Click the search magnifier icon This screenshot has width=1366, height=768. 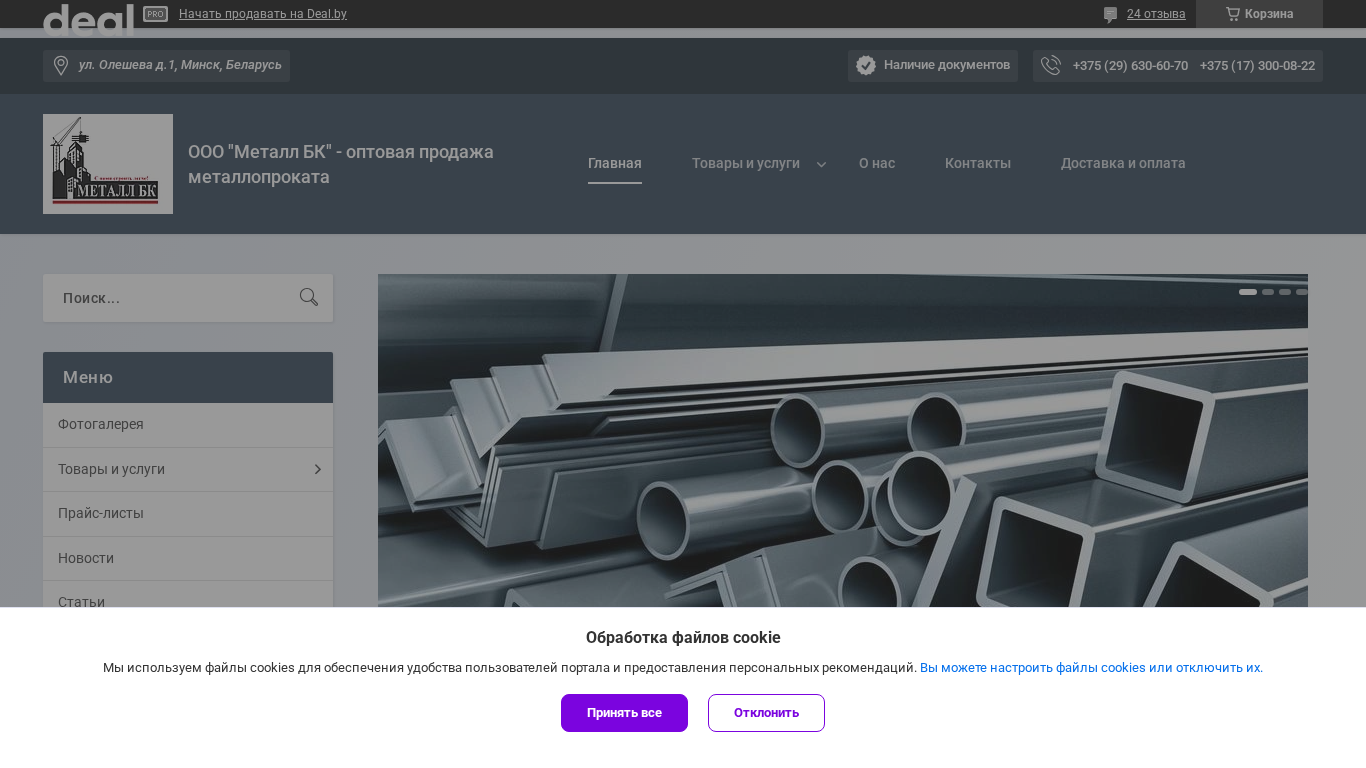tap(309, 297)
